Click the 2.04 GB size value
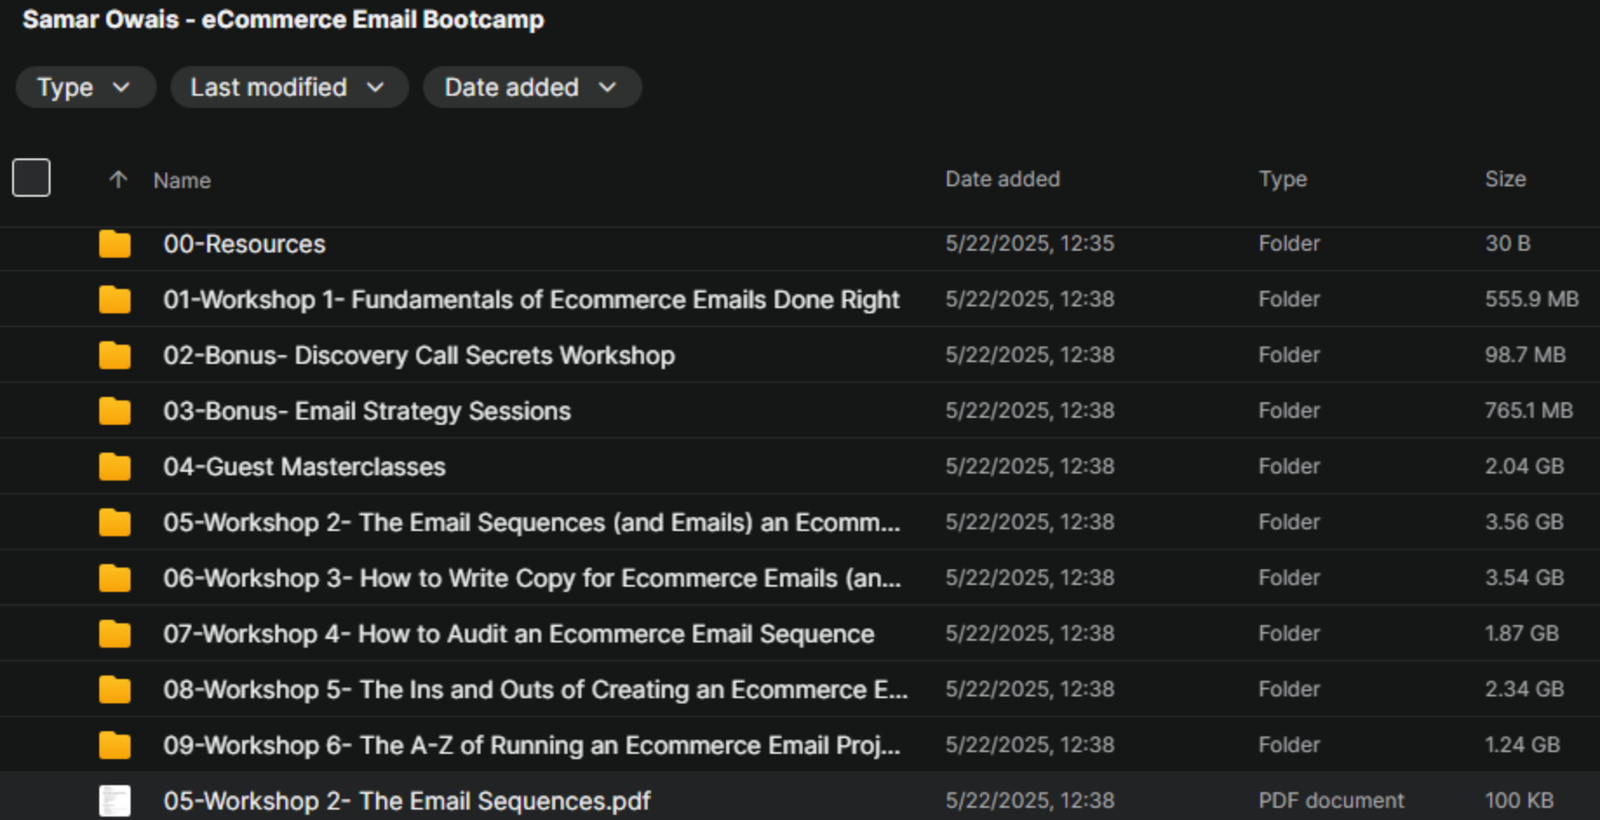This screenshot has width=1600, height=820. tap(1524, 466)
